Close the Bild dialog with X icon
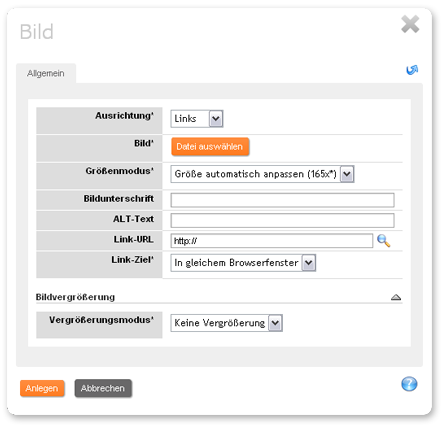The image size is (444, 435). tap(410, 24)
